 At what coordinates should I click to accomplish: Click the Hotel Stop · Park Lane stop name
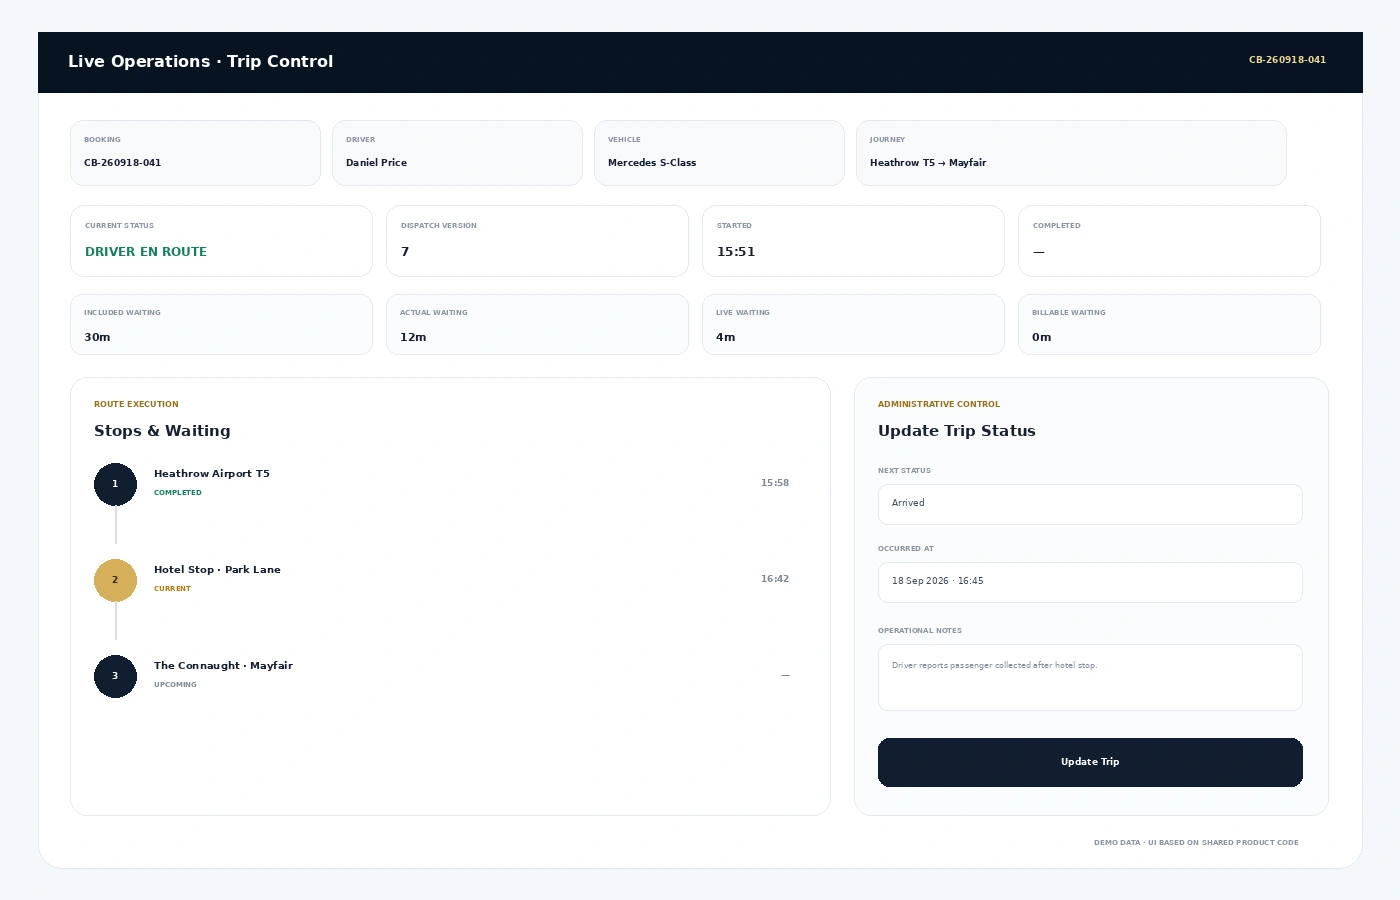pos(217,570)
